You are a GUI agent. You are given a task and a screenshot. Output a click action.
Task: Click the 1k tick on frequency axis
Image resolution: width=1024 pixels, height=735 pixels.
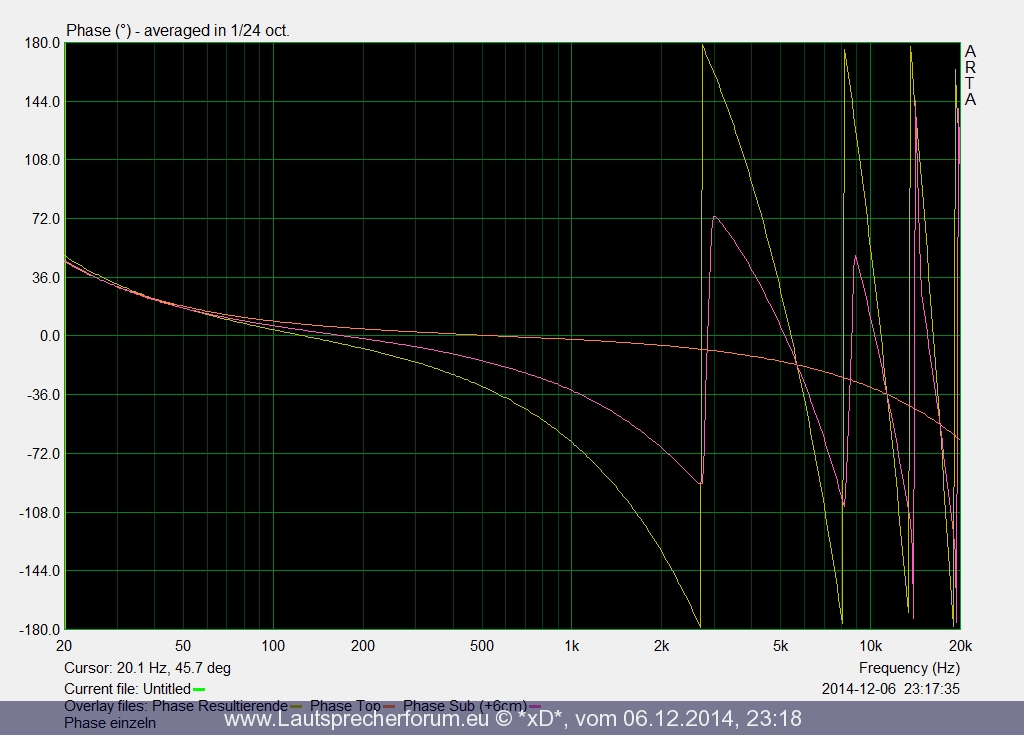click(571, 646)
